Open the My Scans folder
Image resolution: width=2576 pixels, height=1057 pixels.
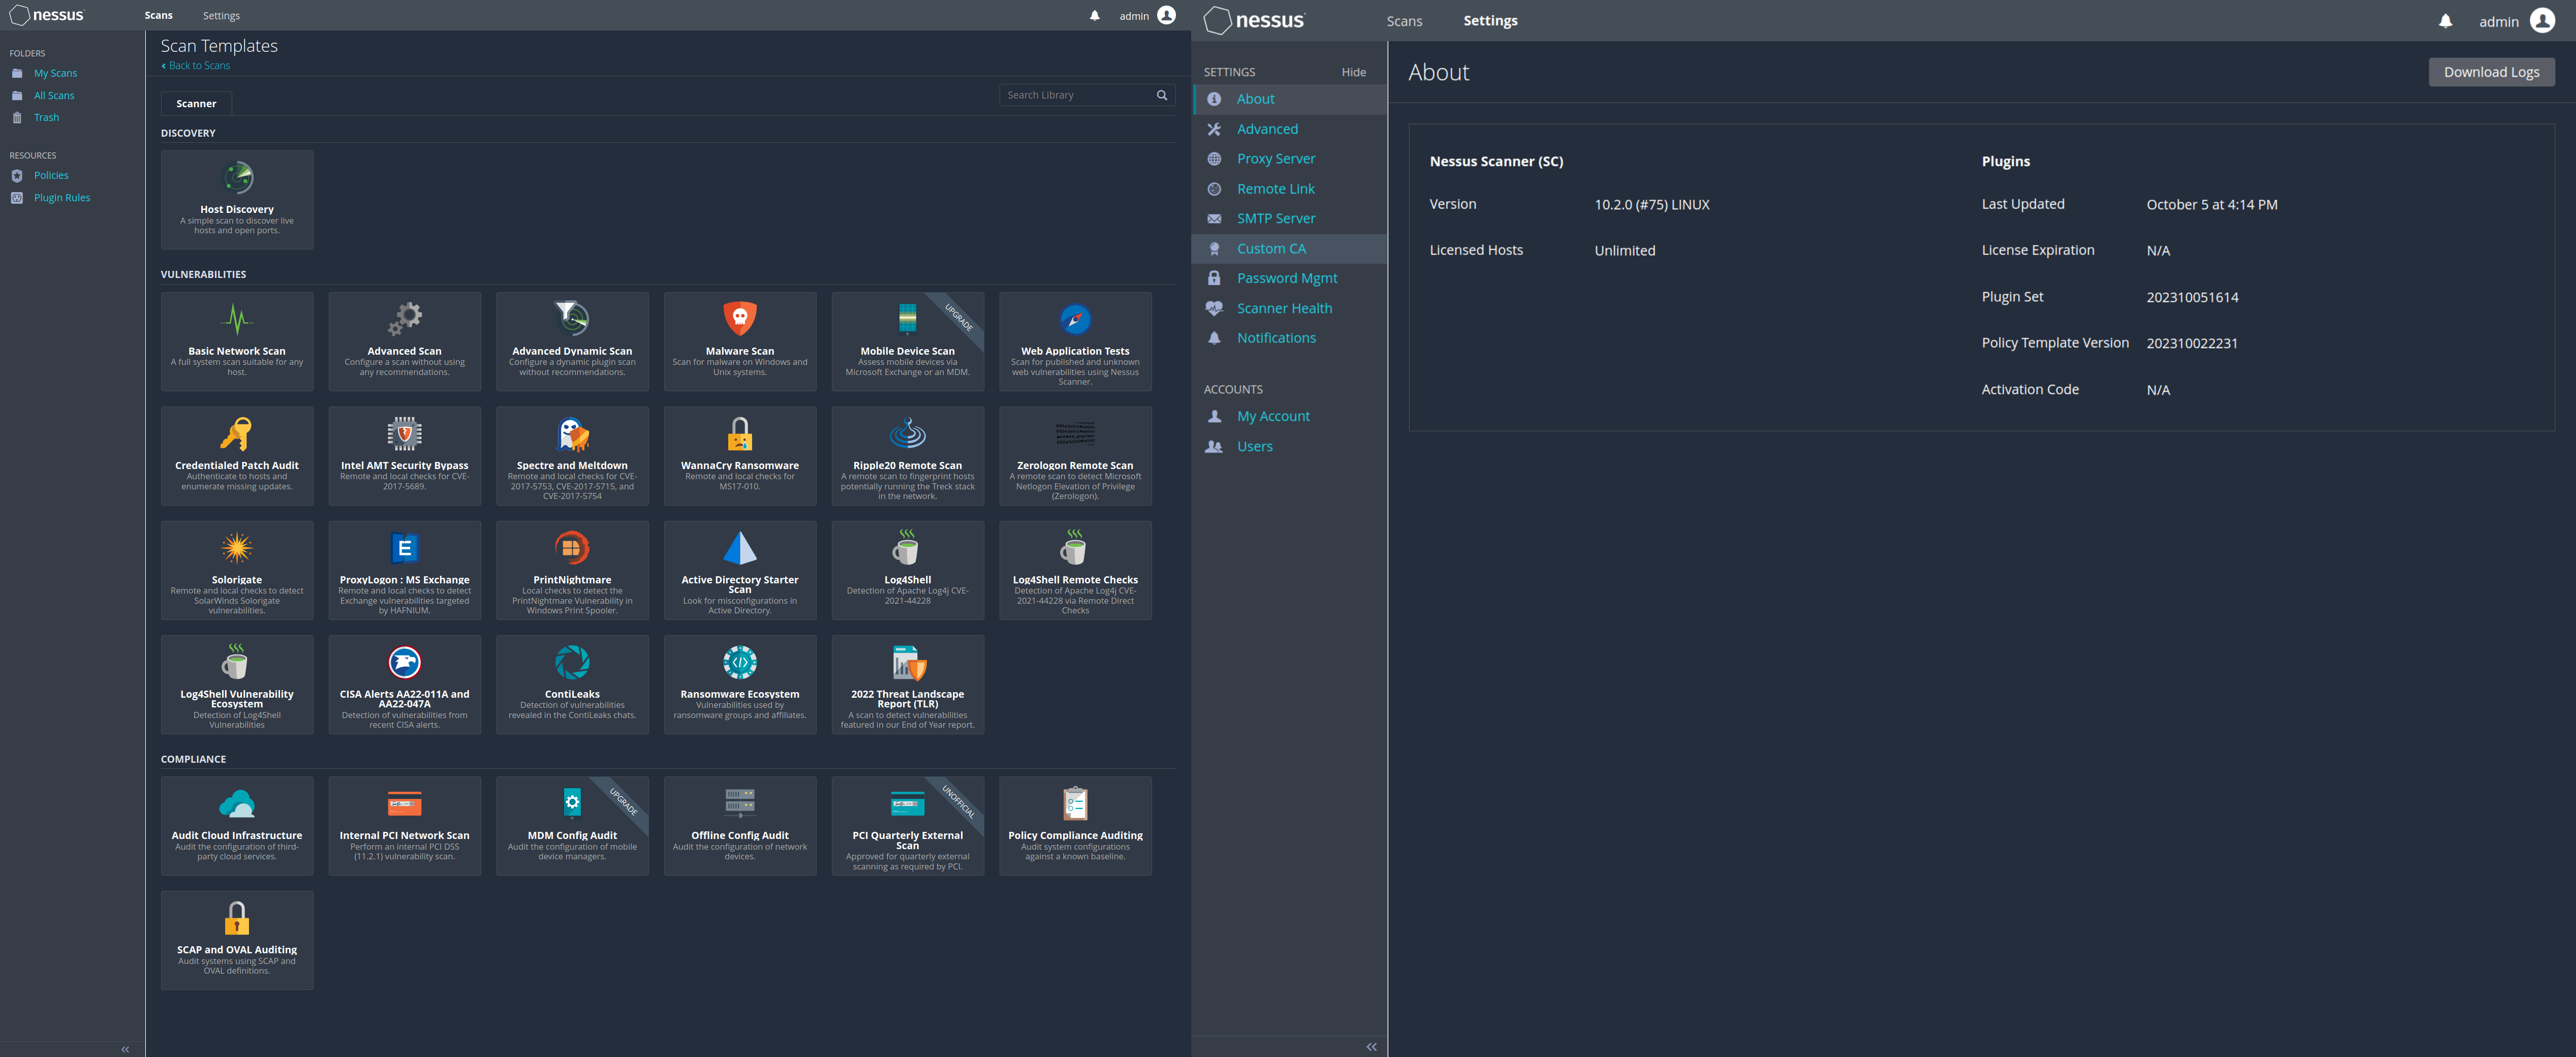coord(55,73)
